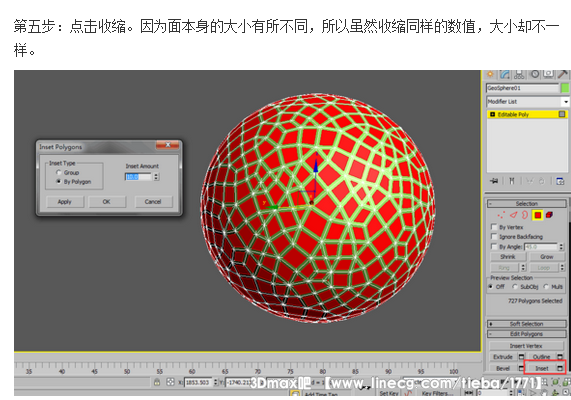Select Vertex sub-object level

501,215
